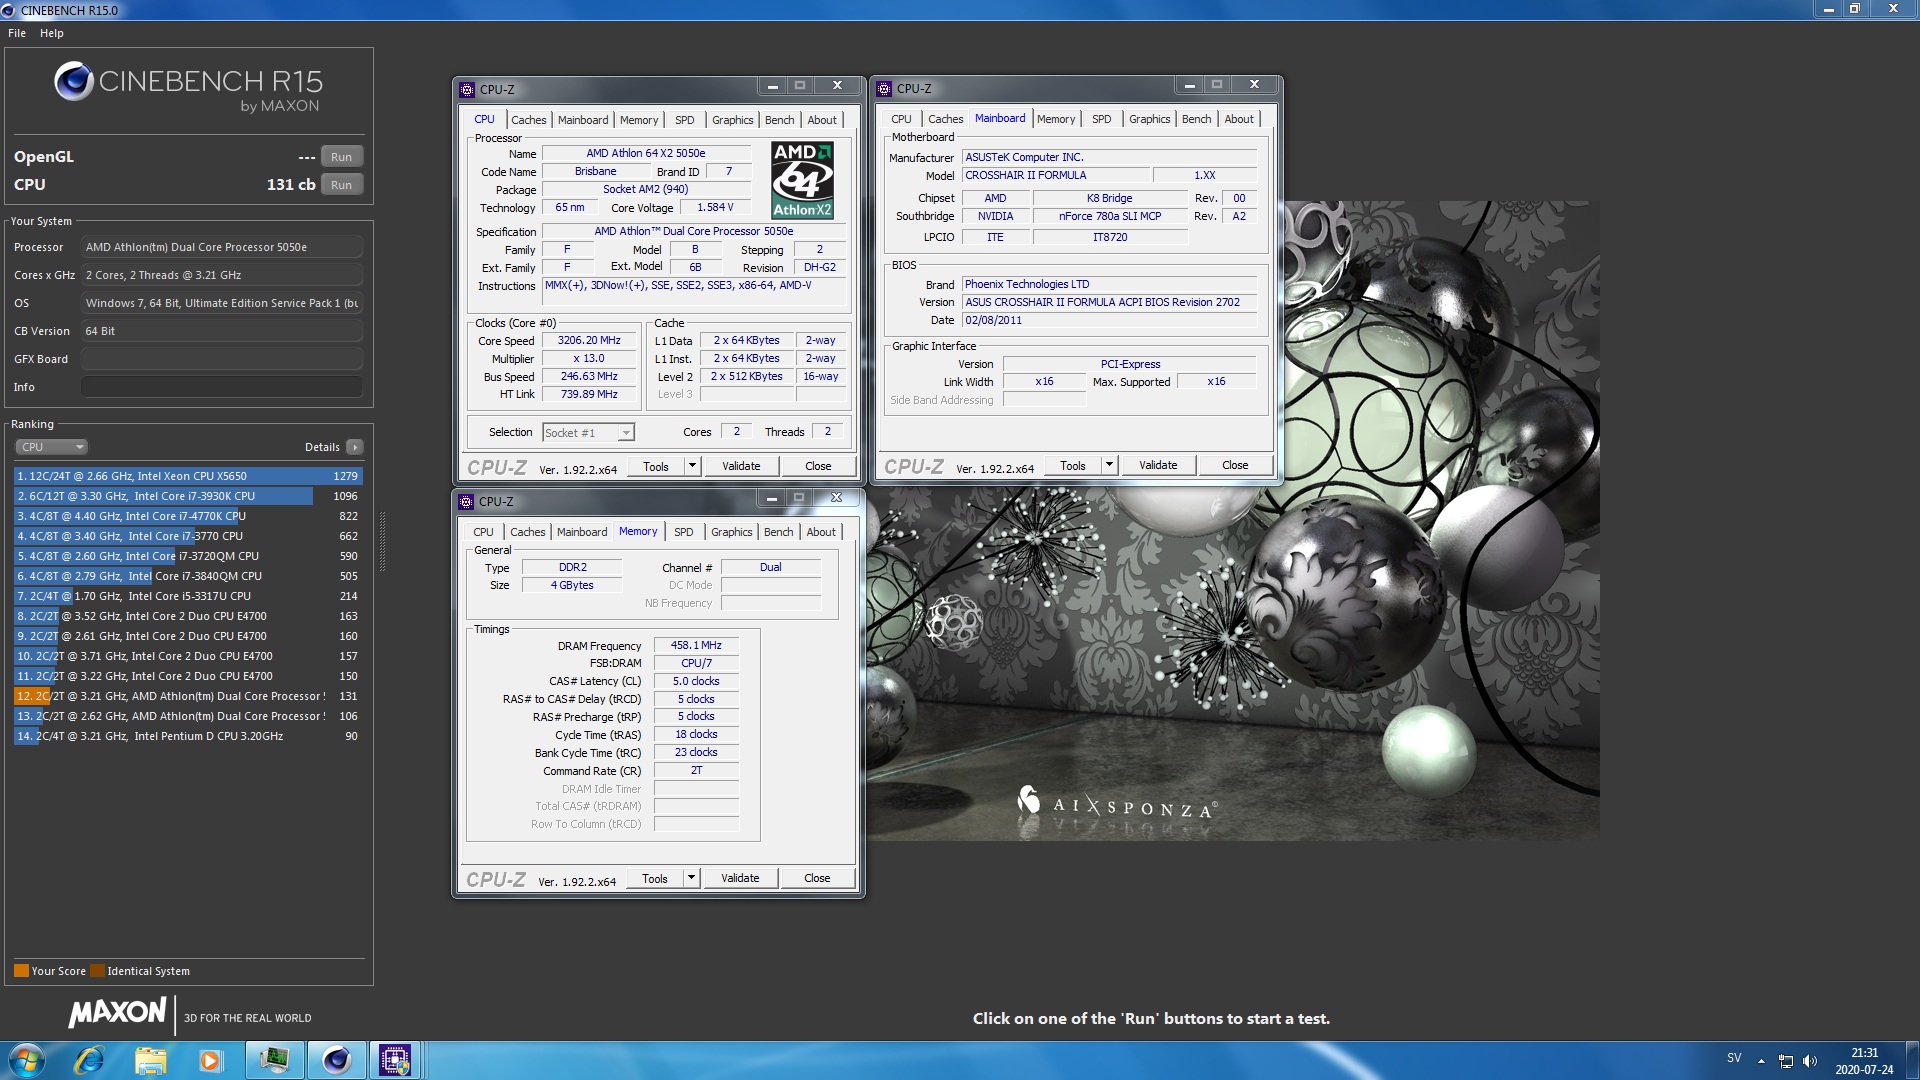Switch to Graphics tab in CPU window
The height and width of the screenshot is (1080, 1920).
[x=733, y=120]
